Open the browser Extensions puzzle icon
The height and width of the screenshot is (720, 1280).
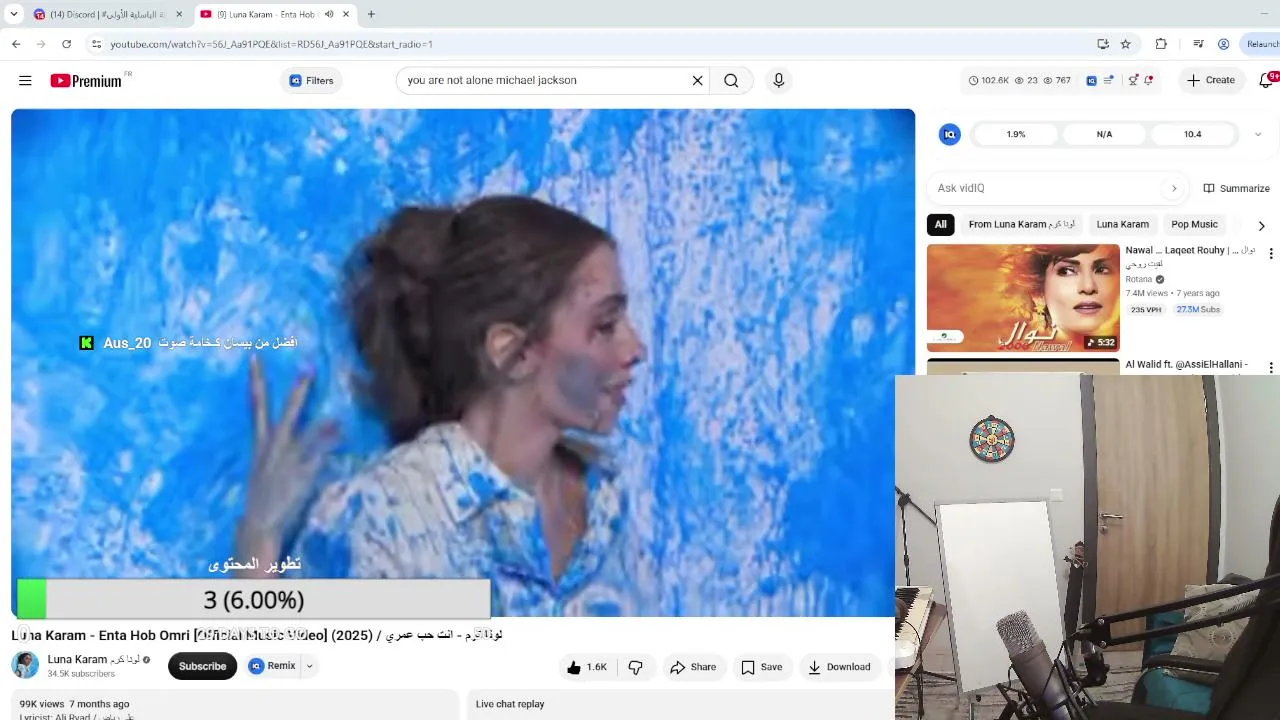pyautogui.click(x=1161, y=44)
